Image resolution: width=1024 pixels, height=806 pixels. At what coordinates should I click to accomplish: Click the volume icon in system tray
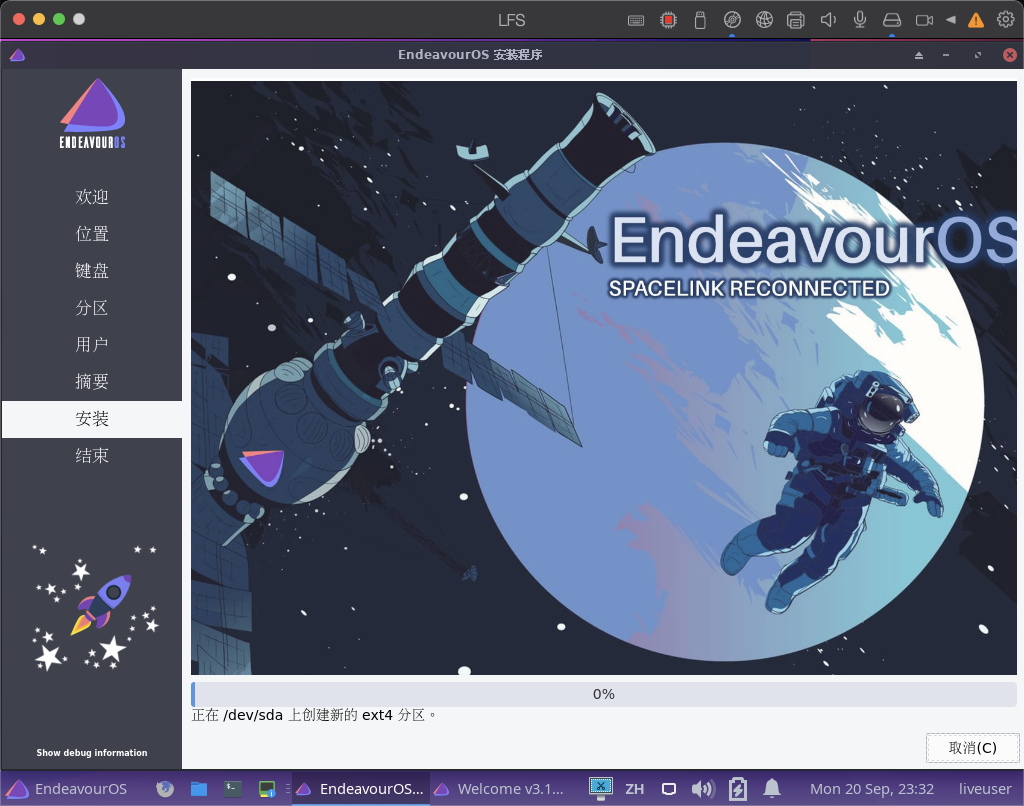pyautogui.click(x=703, y=789)
